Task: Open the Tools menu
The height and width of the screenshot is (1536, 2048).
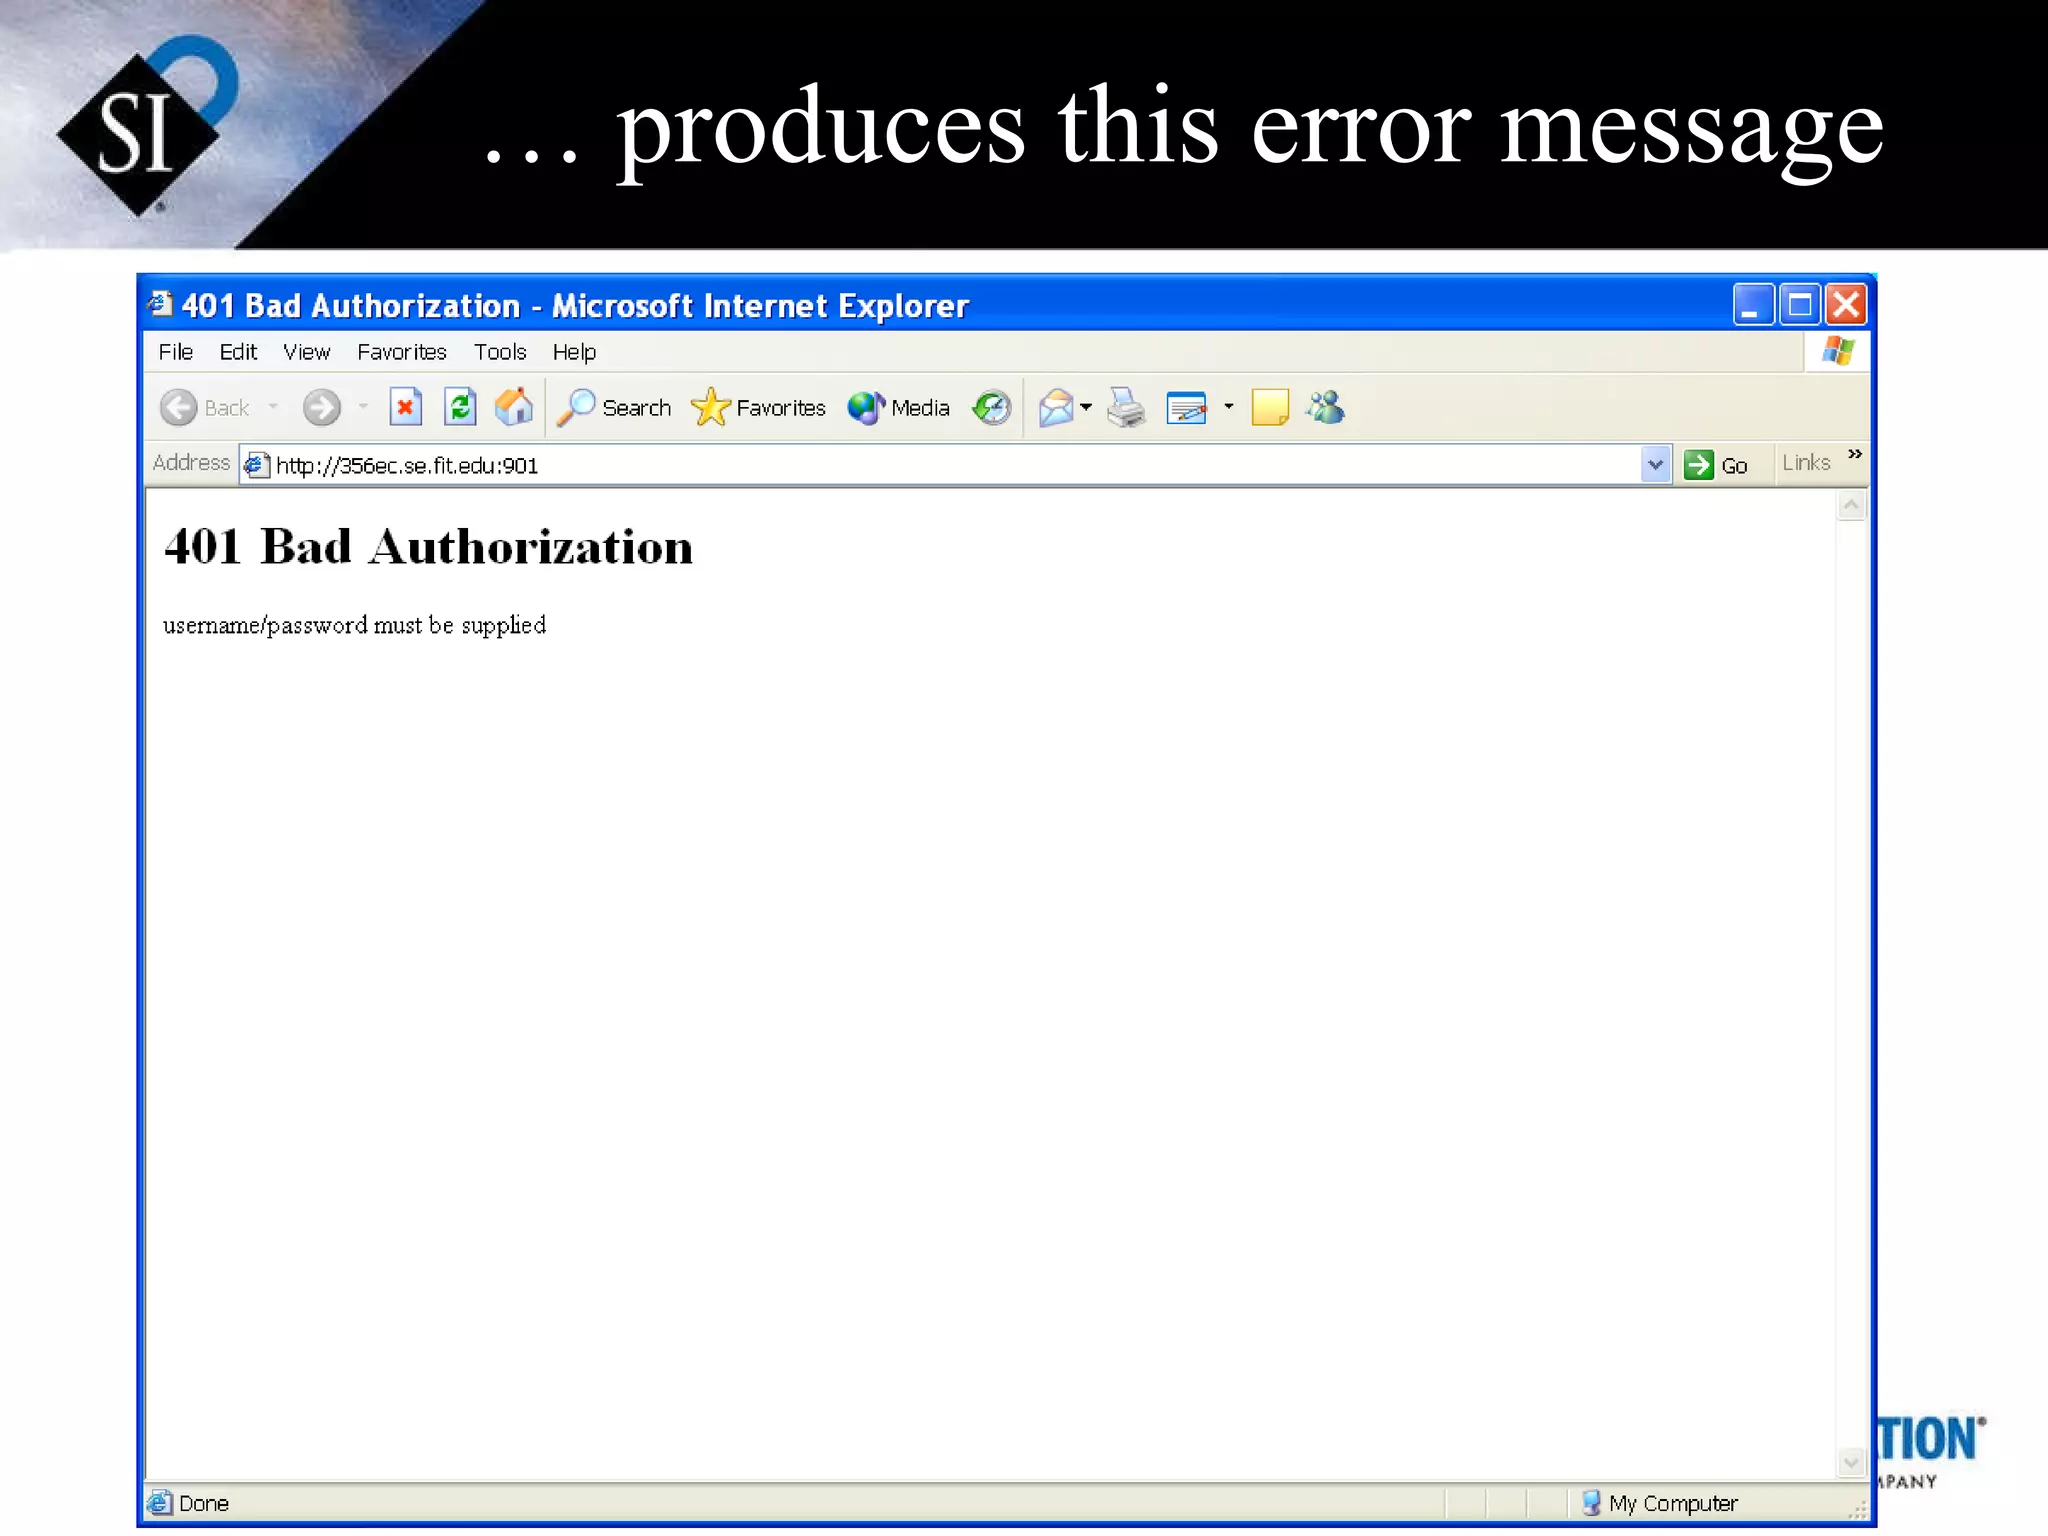Action: click(500, 352)
